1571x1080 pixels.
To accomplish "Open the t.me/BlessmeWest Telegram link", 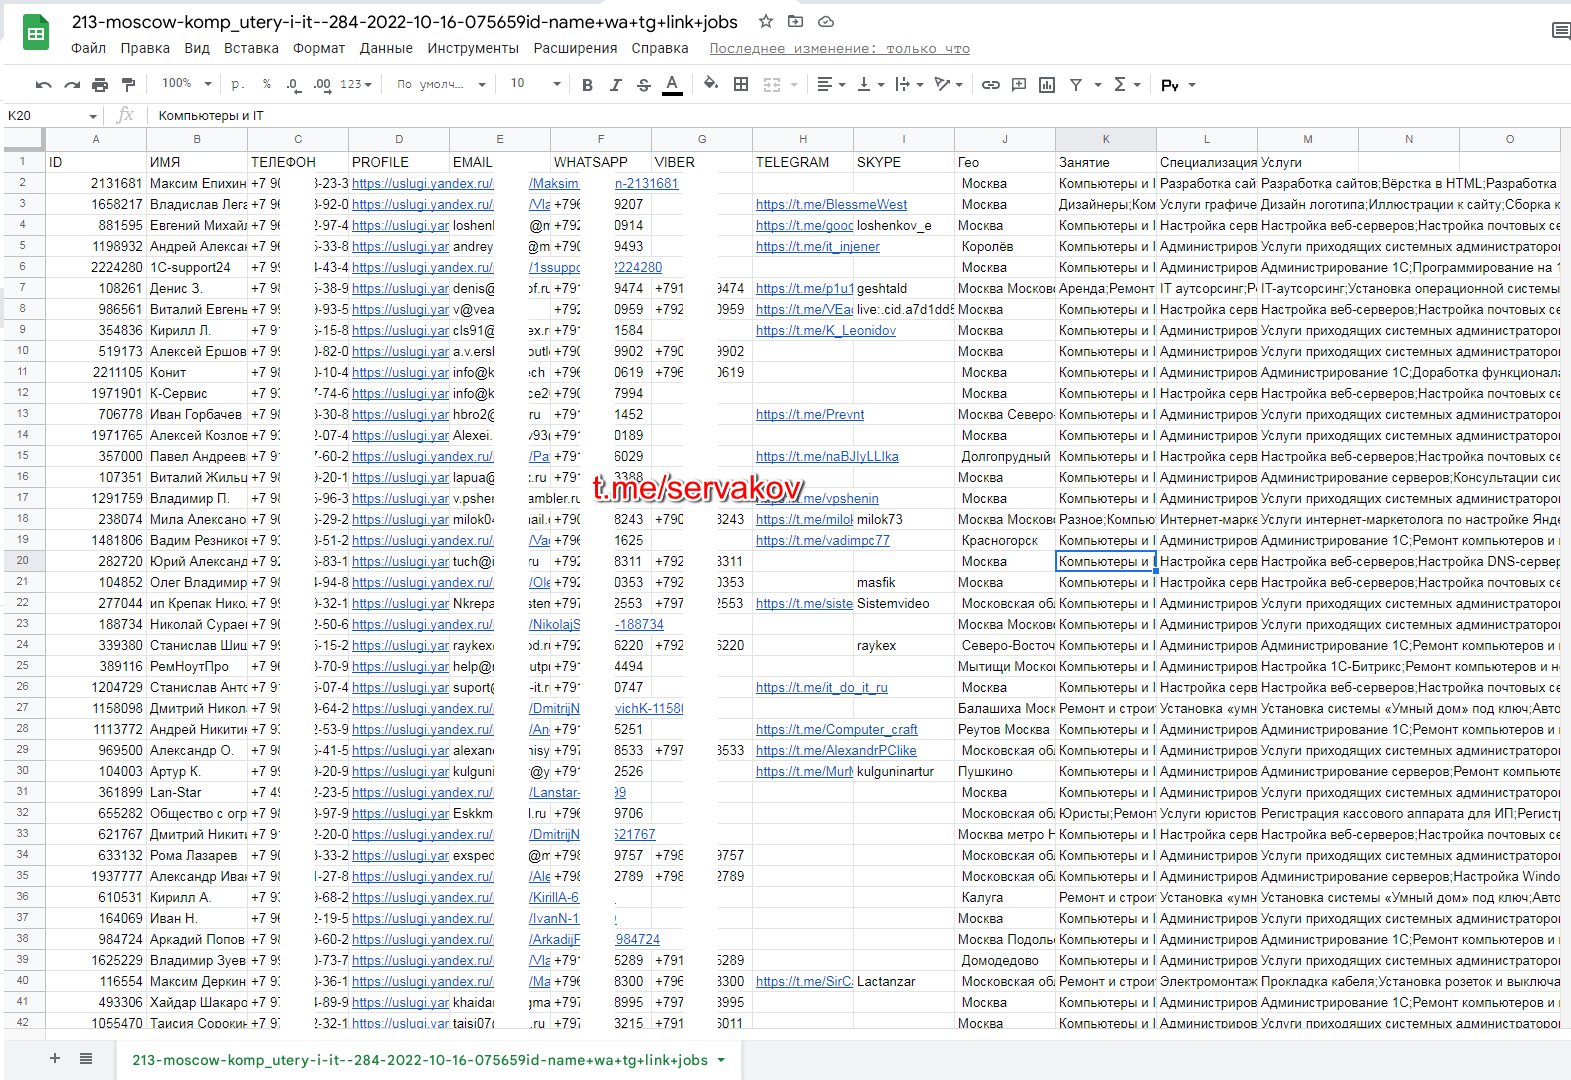I will pos(831,205).
